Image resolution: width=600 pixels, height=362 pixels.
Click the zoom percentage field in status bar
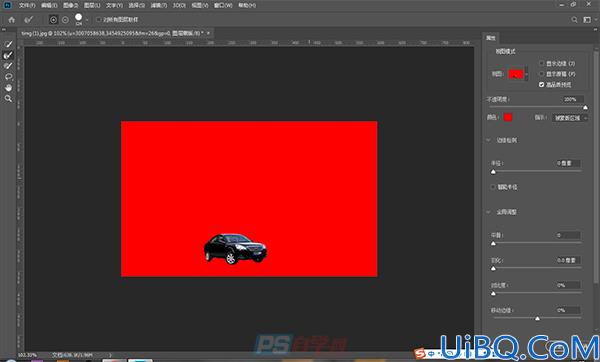[28, 355]
